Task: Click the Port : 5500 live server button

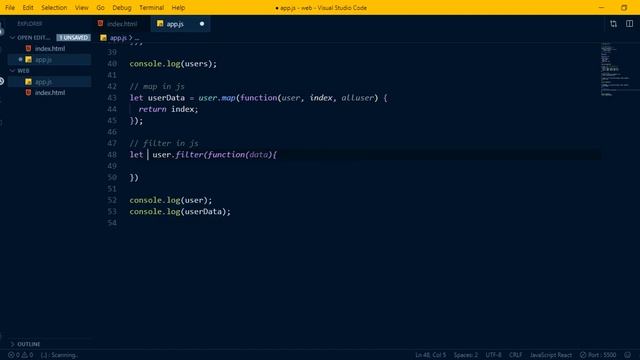Action: click(x=598, y=355)
